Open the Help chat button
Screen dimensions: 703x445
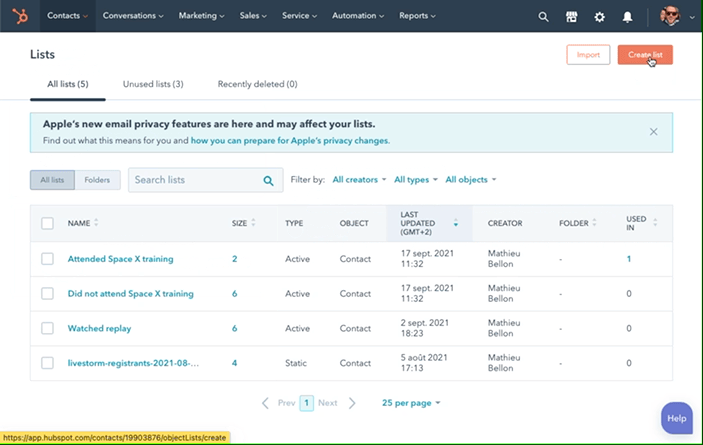pos(676,418)
